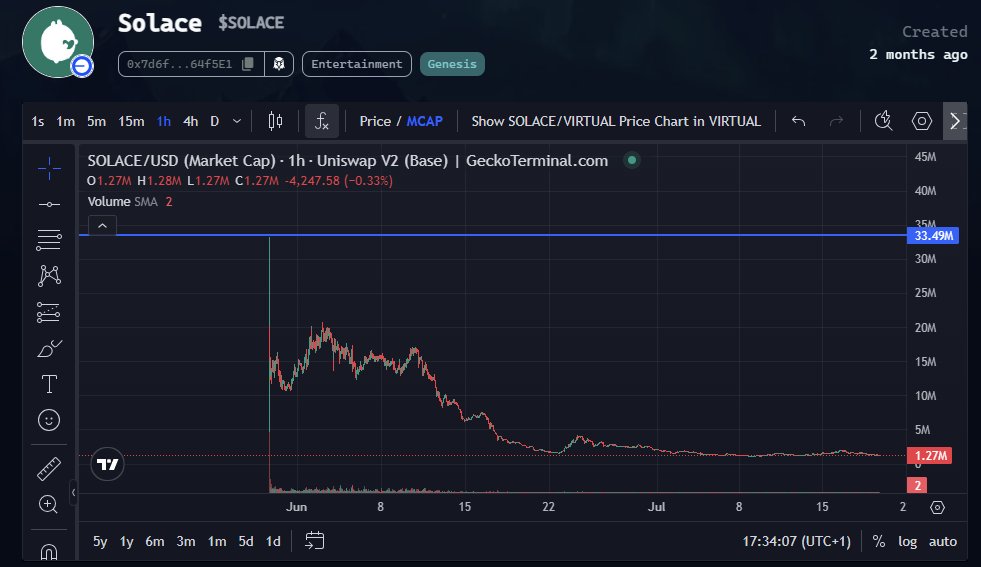
Task: Expand the timeframe interval dropdown
Action: pos(236,121)
